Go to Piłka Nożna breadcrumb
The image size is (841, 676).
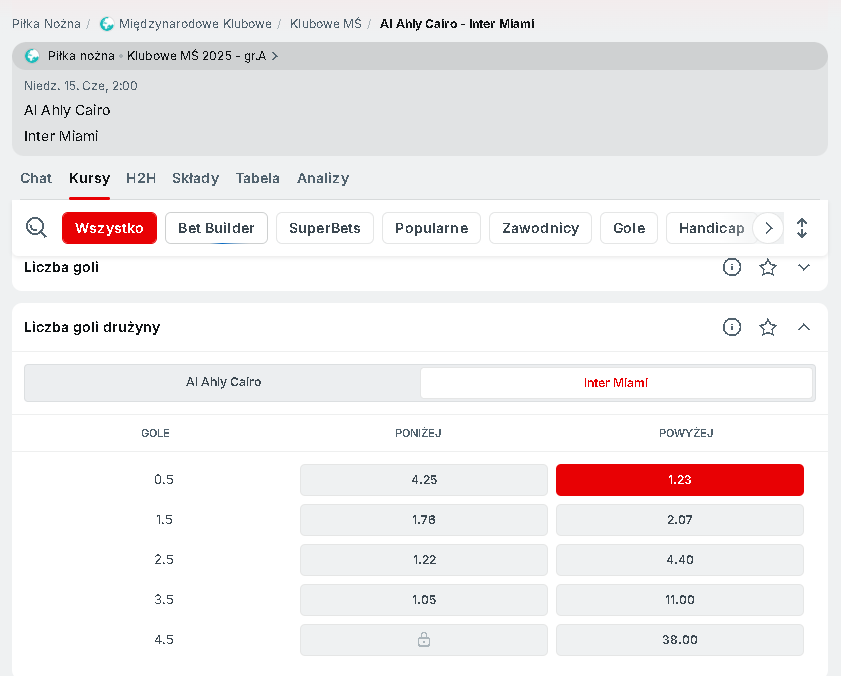click(x=46, y=24)
